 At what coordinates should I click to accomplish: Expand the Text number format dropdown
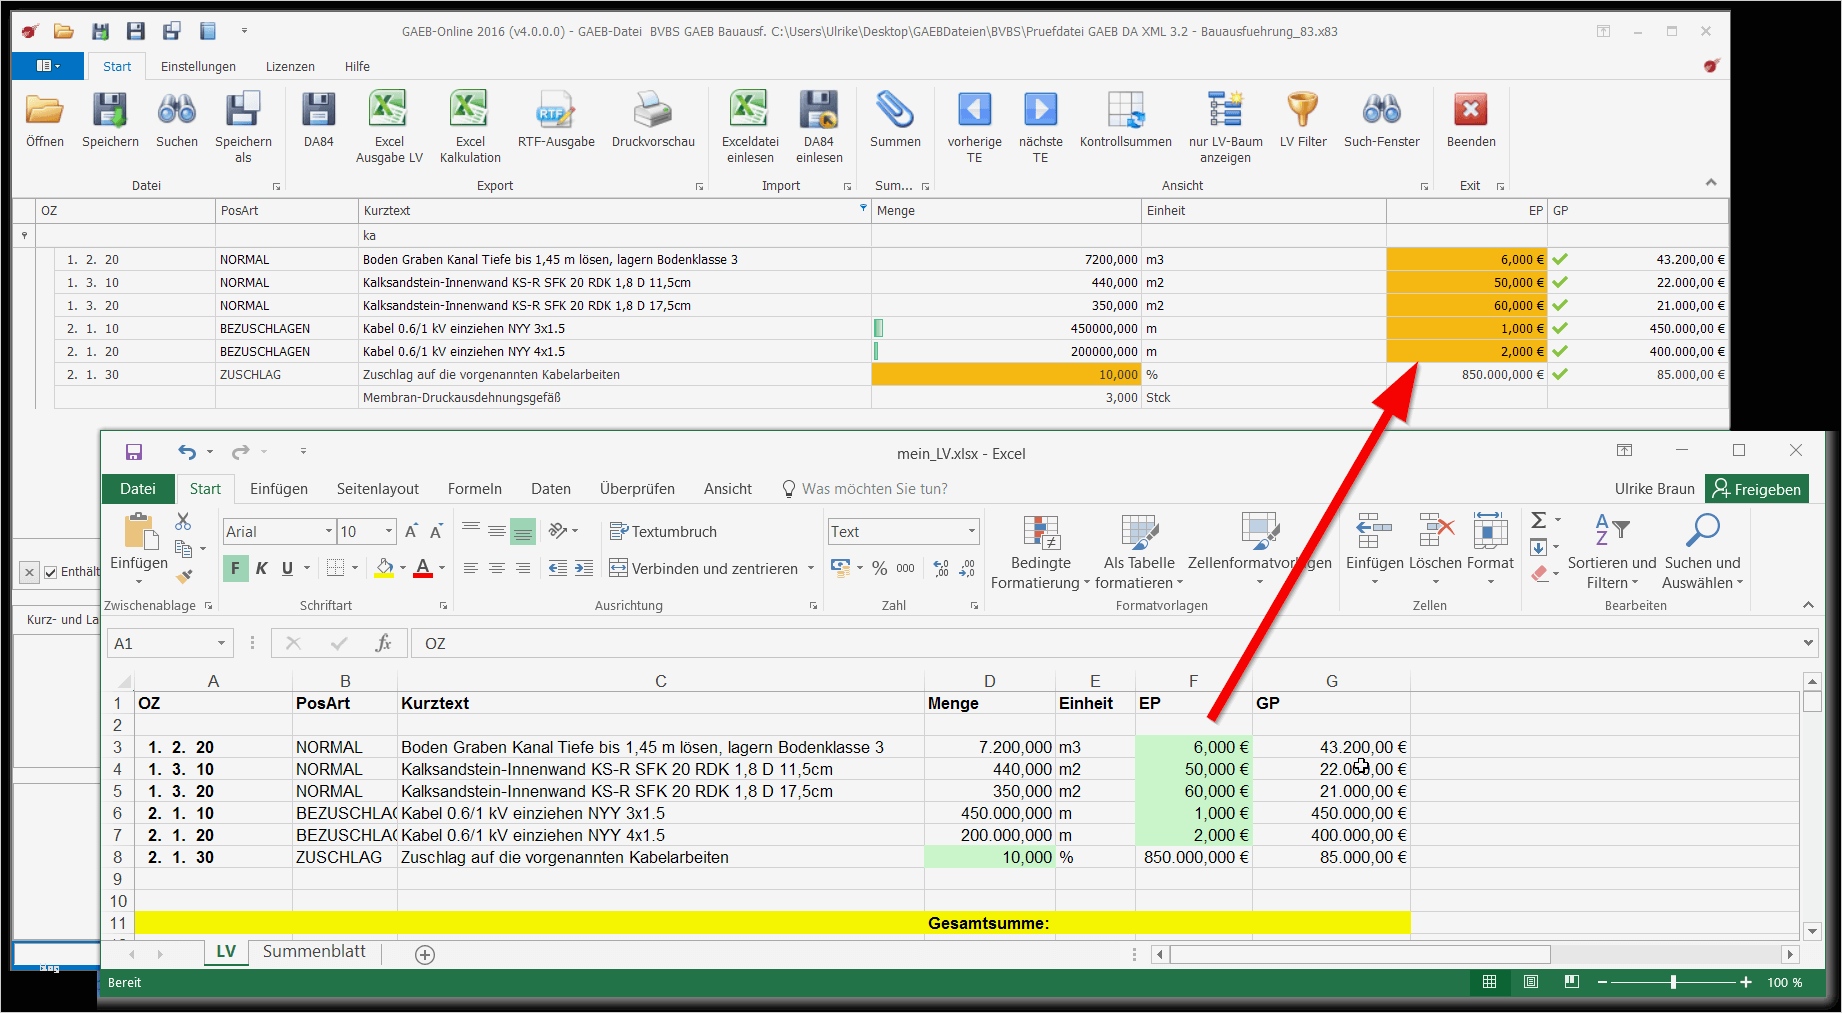(972, 531)
